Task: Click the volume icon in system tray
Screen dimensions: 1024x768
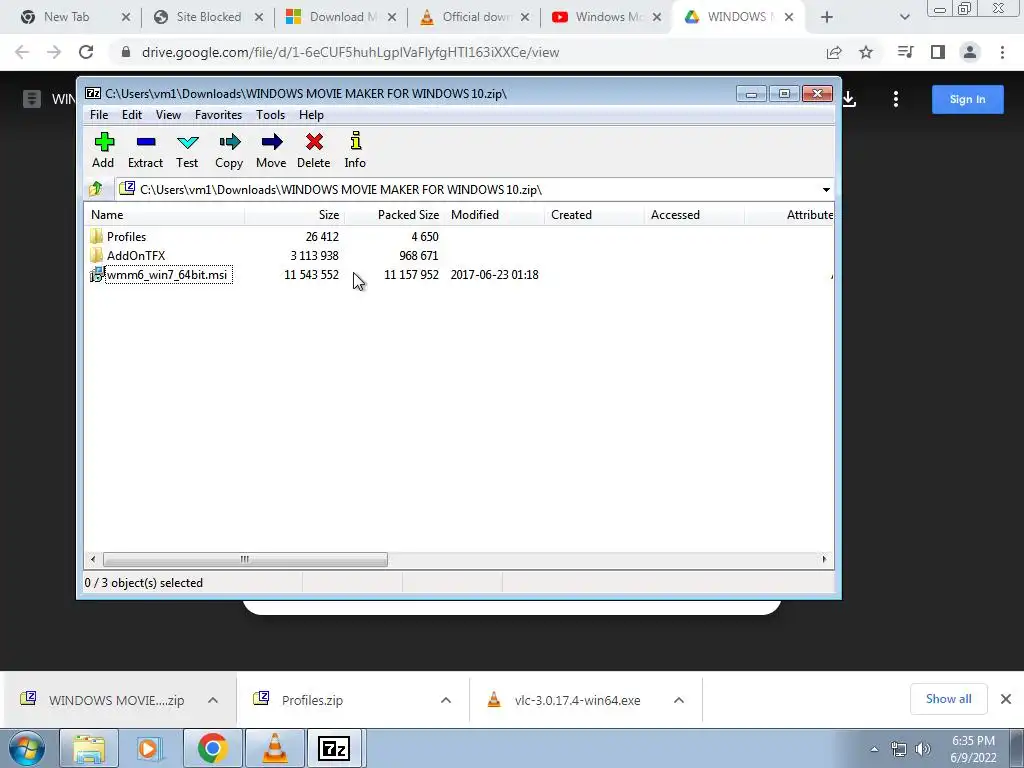Action: (x=923, y=749)
